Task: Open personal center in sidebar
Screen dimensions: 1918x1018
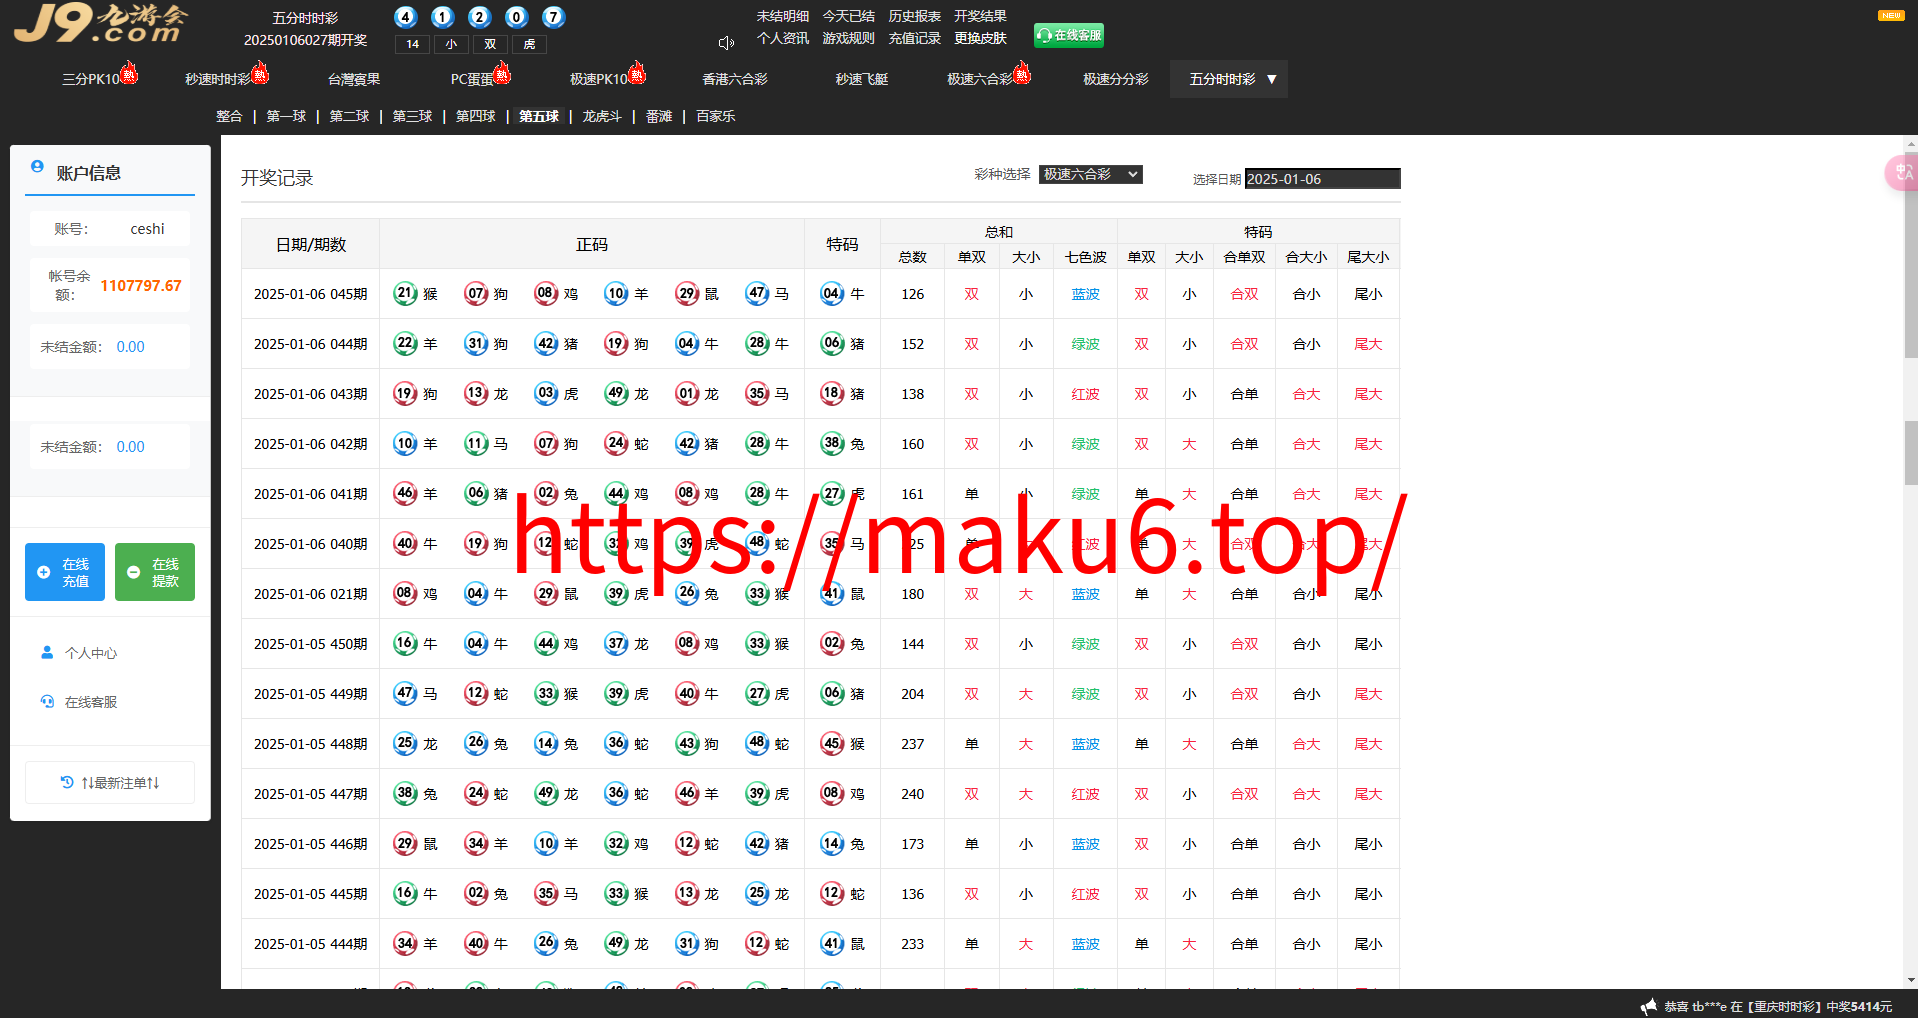Action: click(80, 653)
